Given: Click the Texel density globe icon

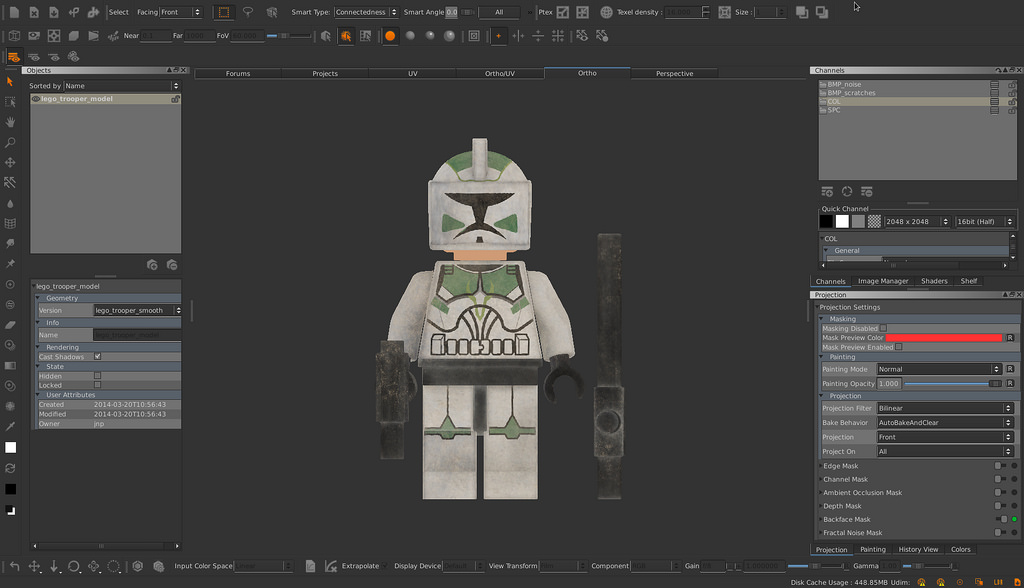Looking at the screenshot, I should [606, 12].
